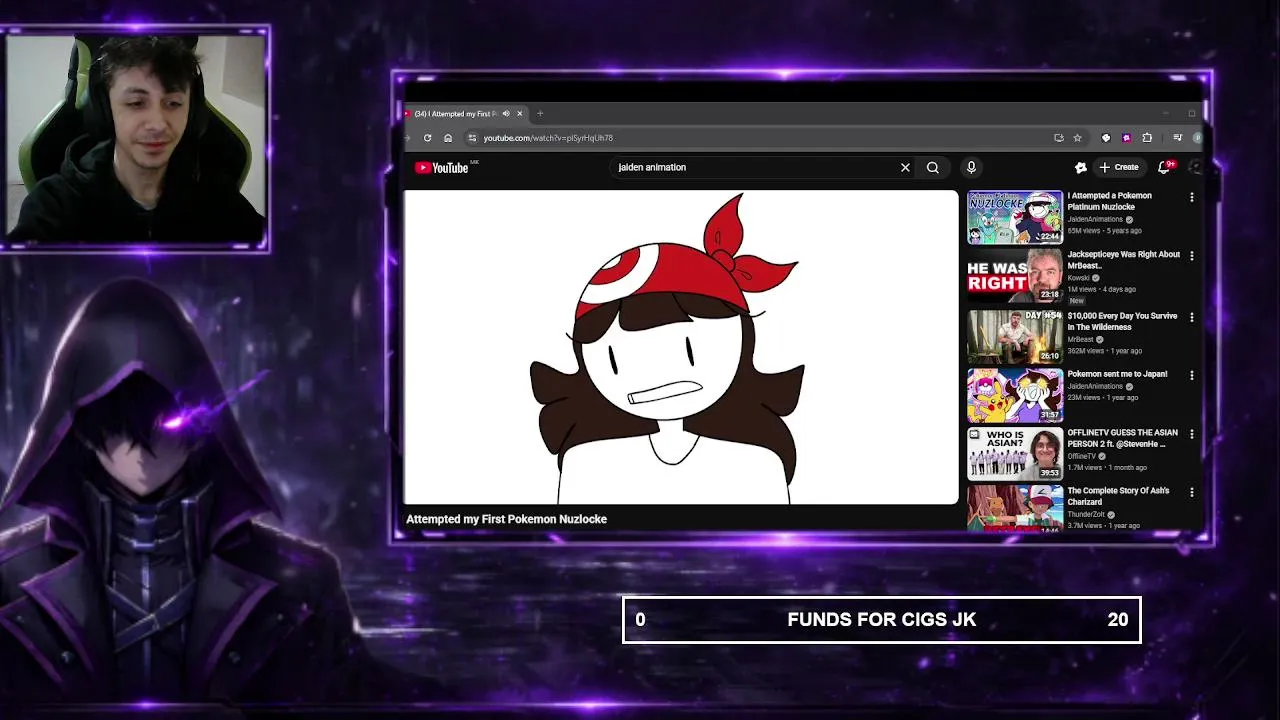Open more options for 'OFFLINETV GUESS THE ASIAN PERSON'
This screenshot has height=720, width=1280.
[1191, 434]
